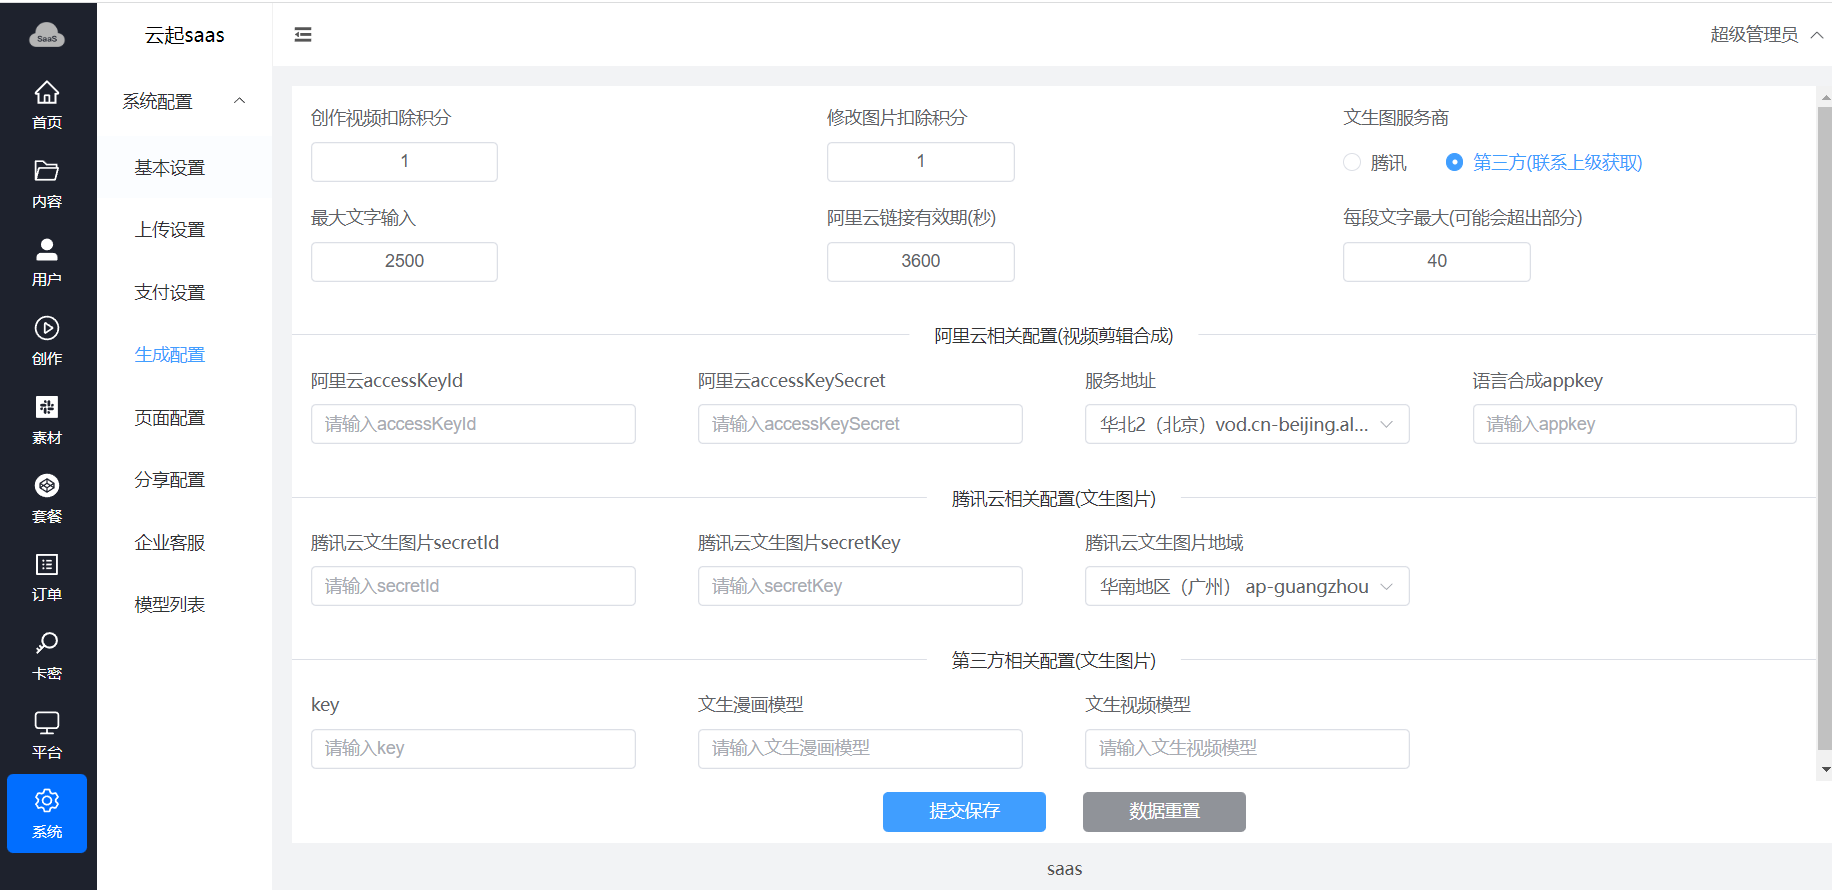The width and height of the screenshot is (1832, 890).
Task: Focus the 最大文字输入 field
Action: coord(404,262)
